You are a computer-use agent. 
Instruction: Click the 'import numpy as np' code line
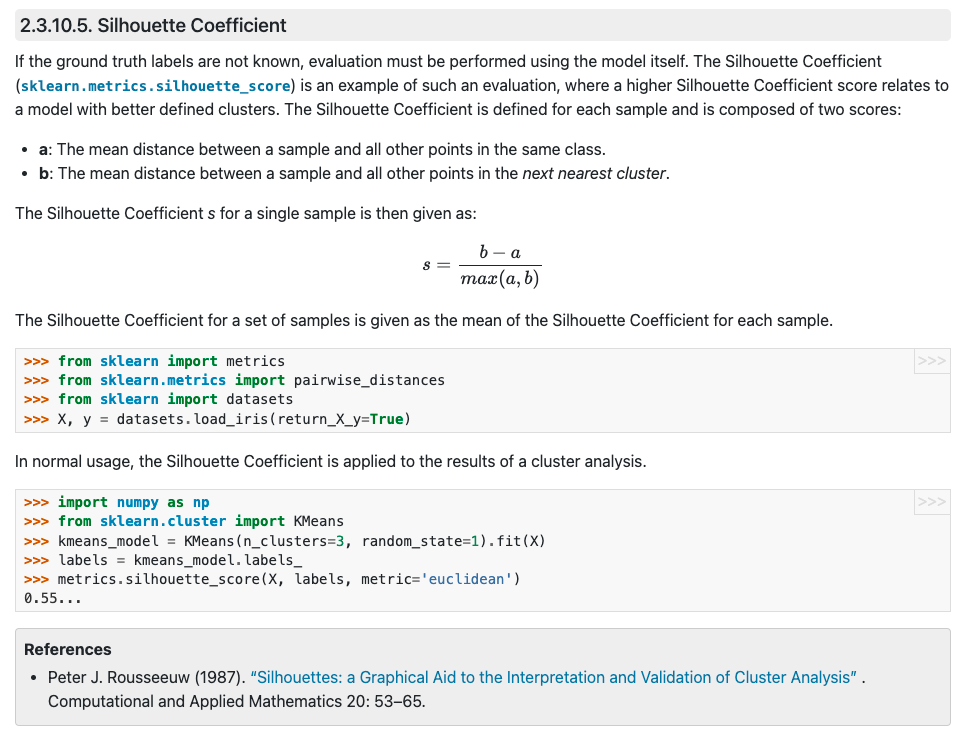tap(116, 503)
